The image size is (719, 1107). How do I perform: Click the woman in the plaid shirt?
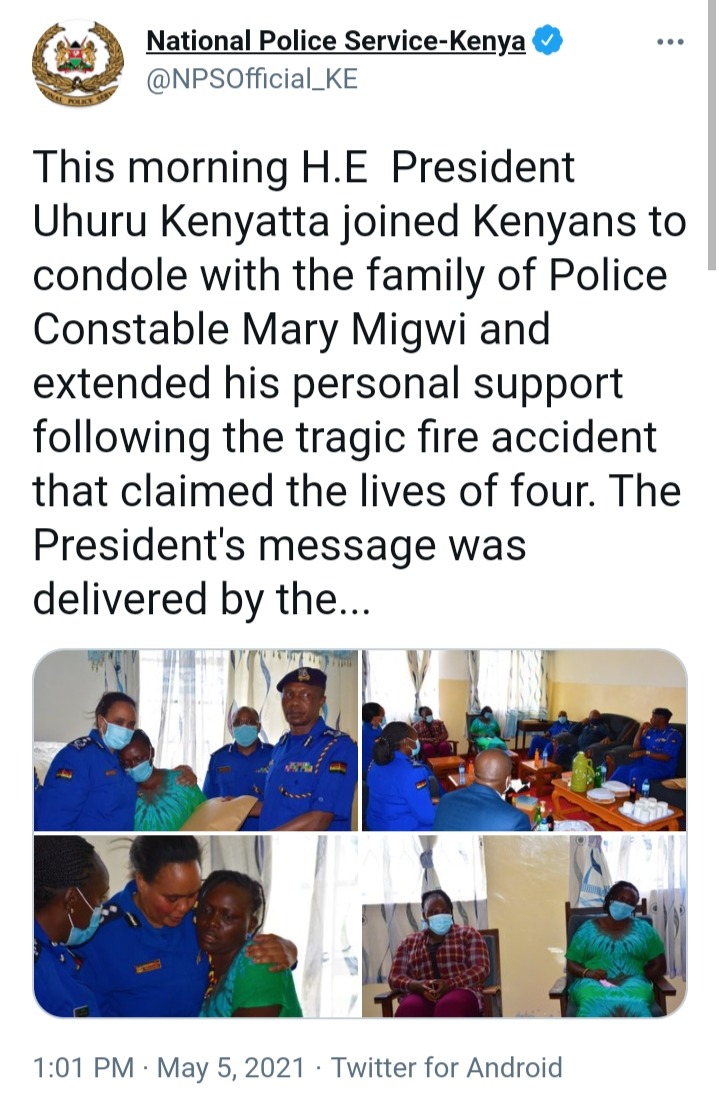[439, 953]
